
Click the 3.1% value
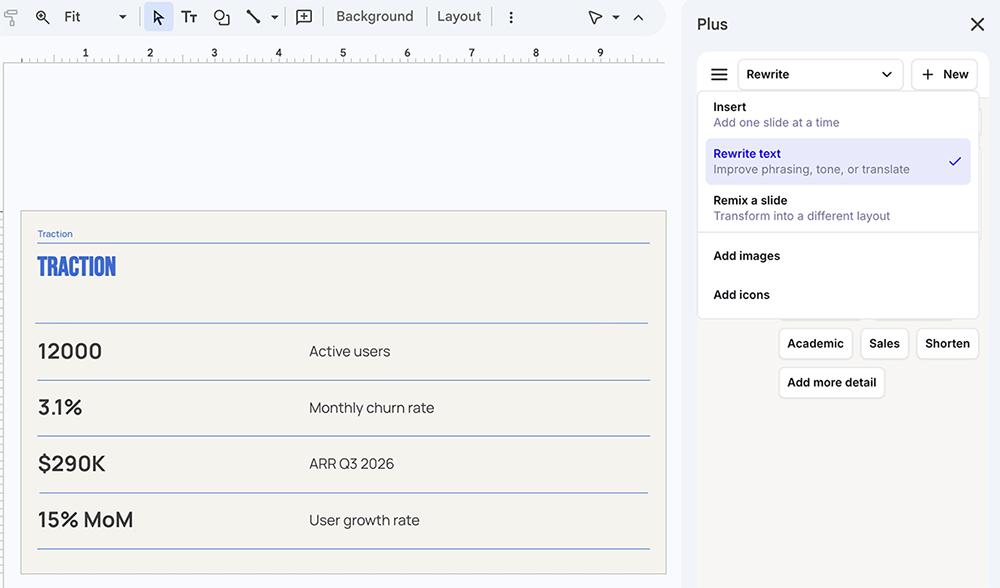click(x=60, y=408)
